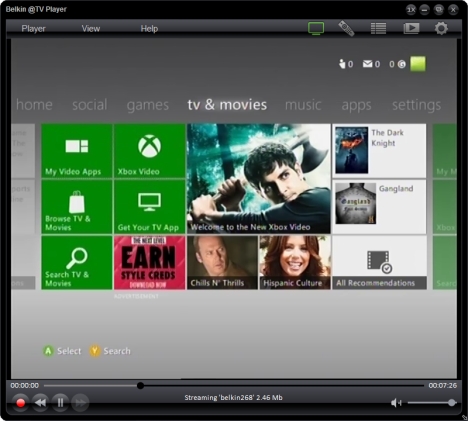
Task: Click the 1X zoom button
Action: coord(411,10)
